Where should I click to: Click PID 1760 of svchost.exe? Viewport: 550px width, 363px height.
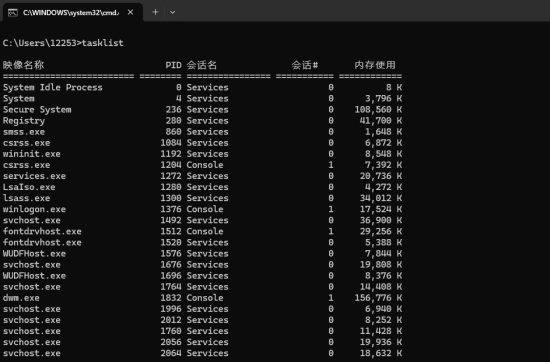171,331
